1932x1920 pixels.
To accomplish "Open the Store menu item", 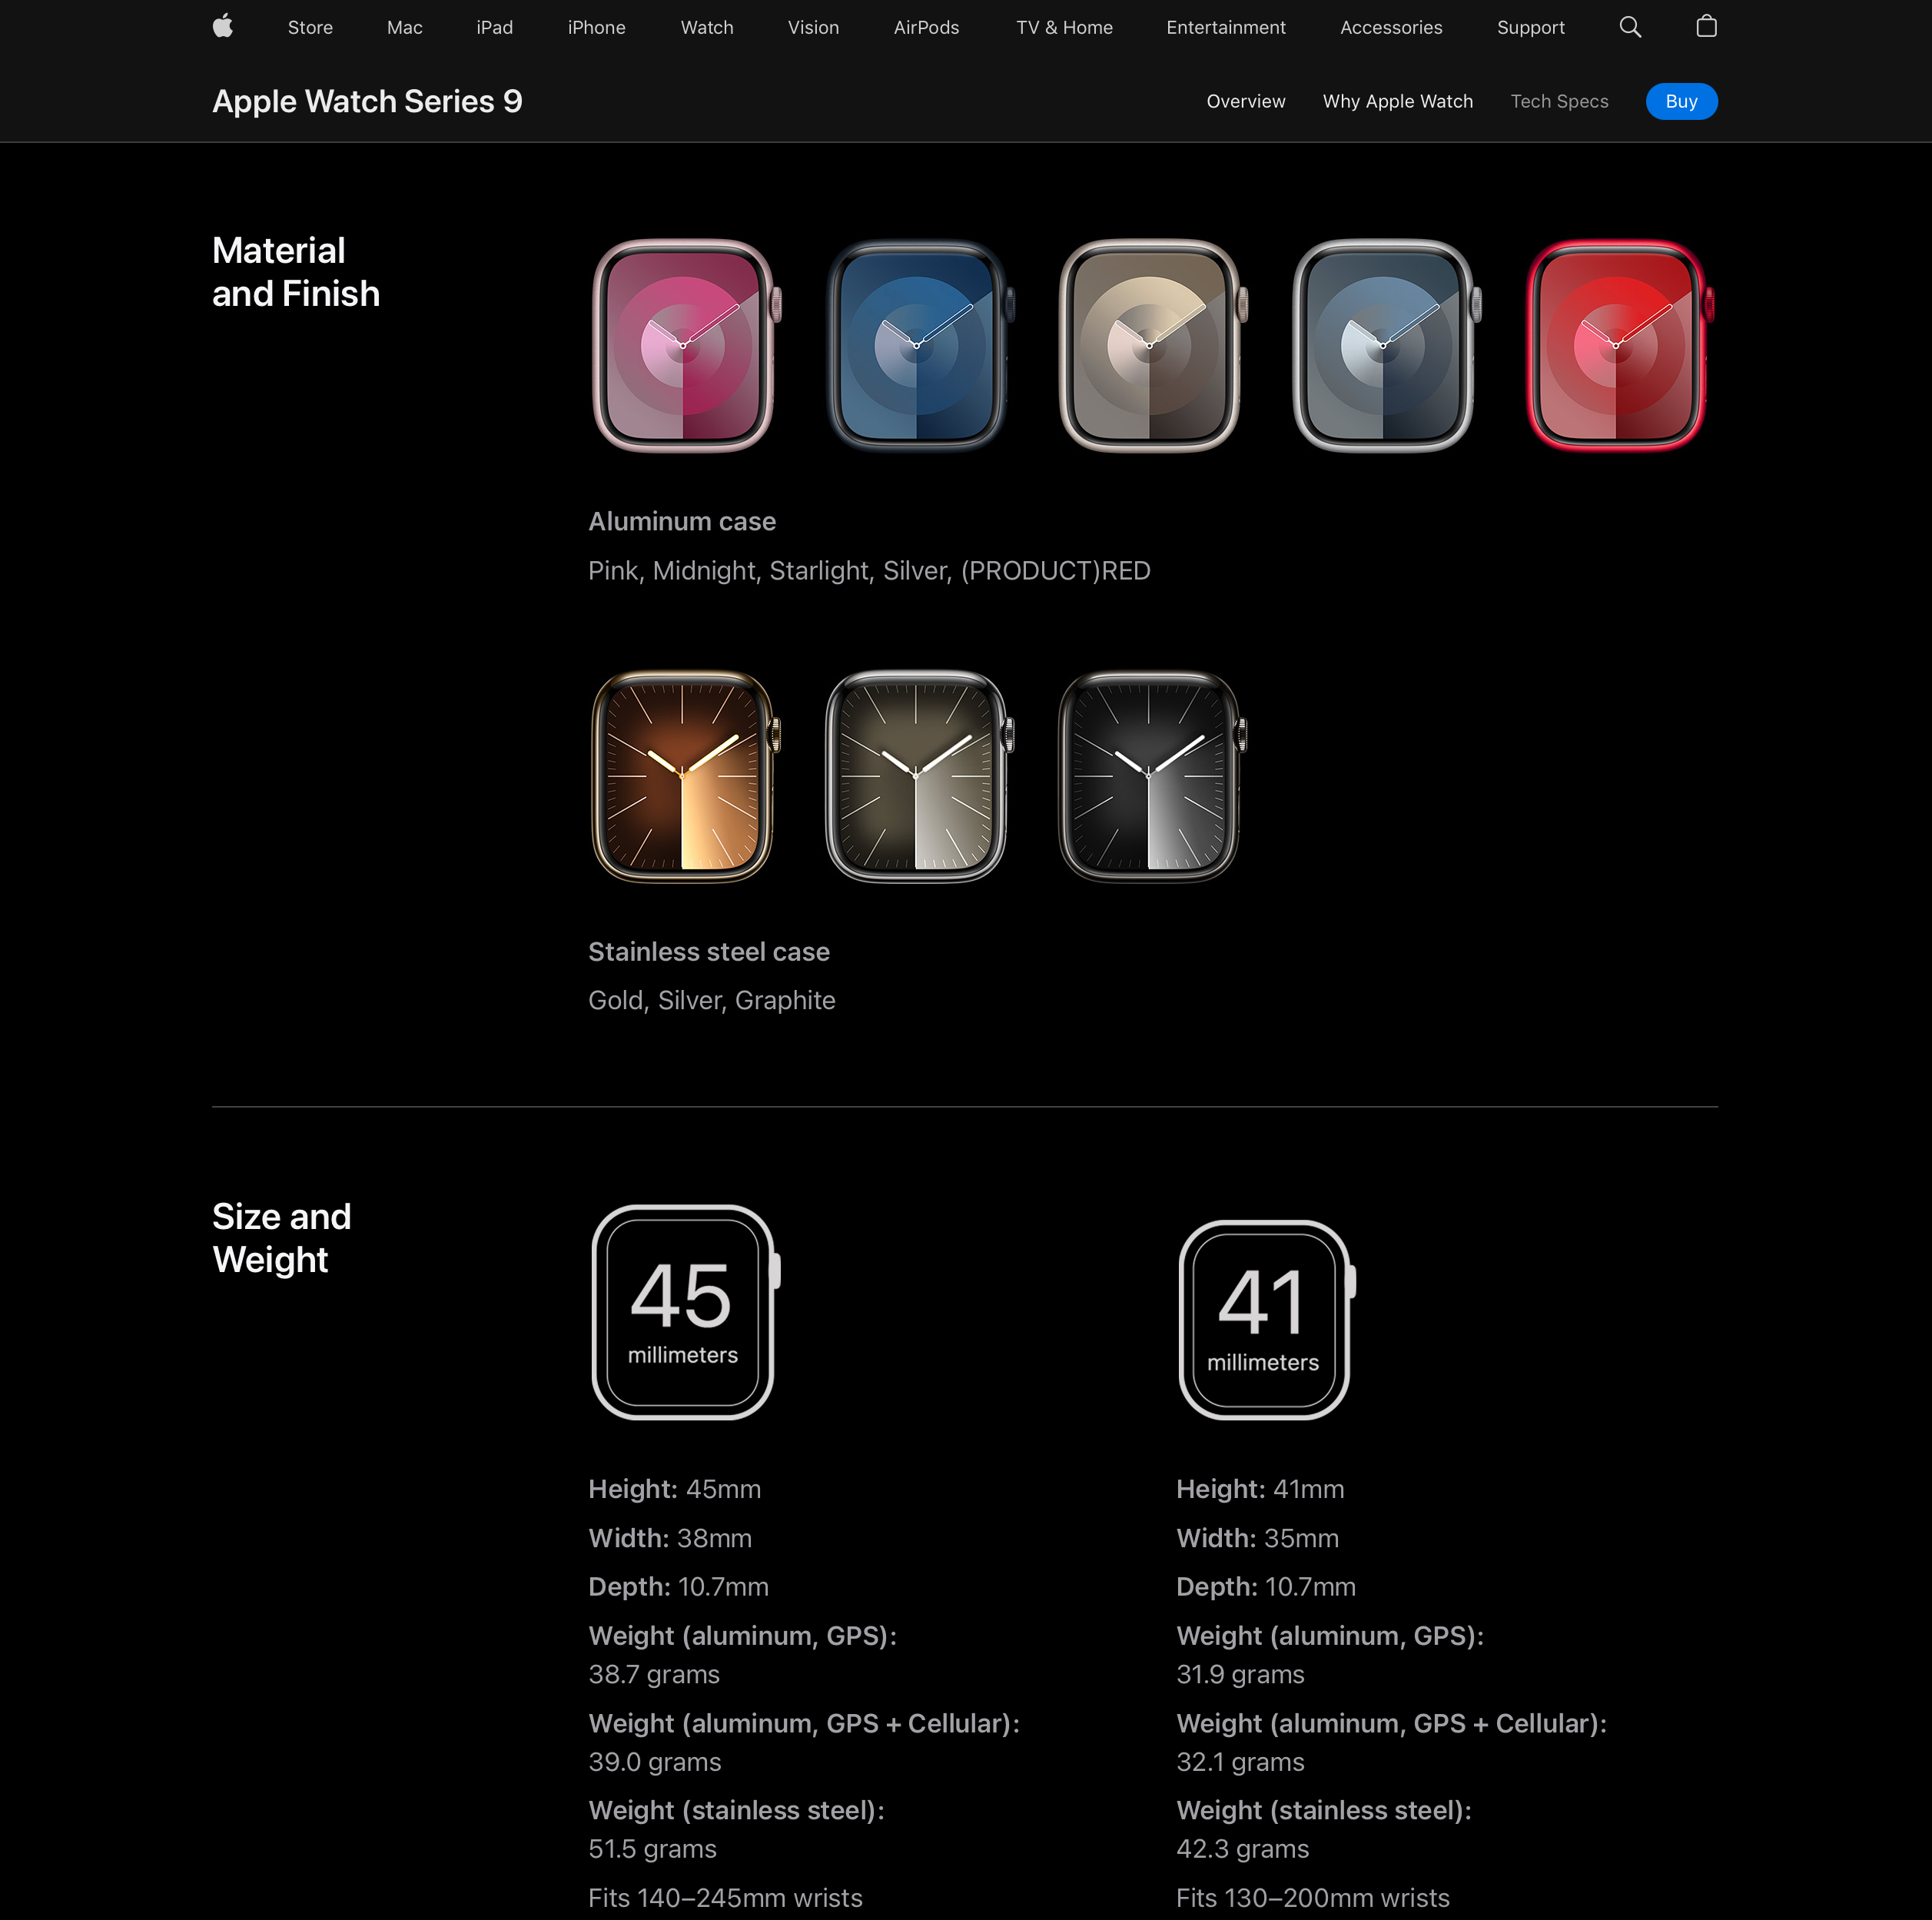I will click(x=310, y=28).
